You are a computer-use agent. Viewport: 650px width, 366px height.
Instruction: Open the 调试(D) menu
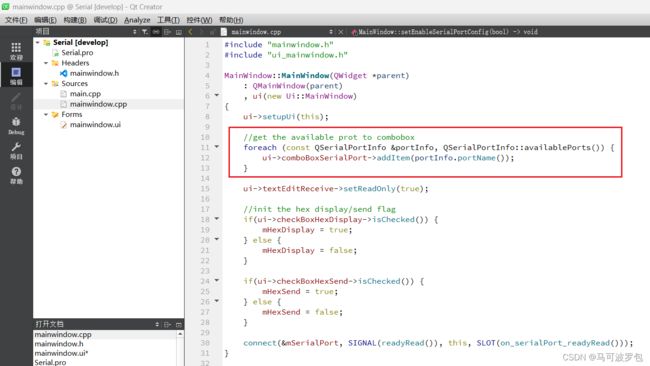105,20
